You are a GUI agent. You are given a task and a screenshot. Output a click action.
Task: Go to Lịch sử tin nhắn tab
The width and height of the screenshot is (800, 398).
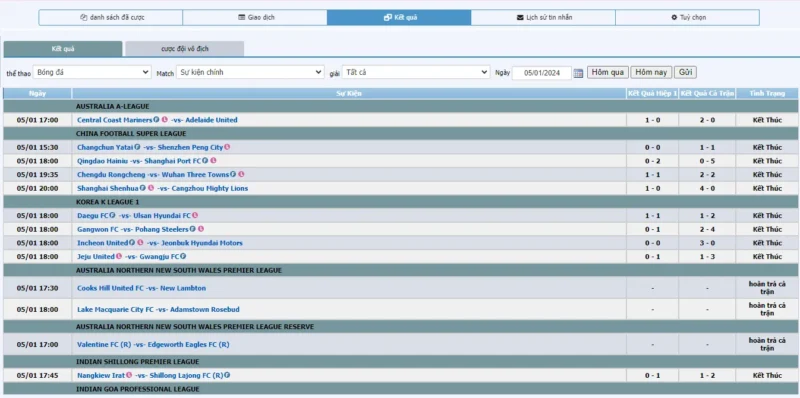click(x=543, y=17)
